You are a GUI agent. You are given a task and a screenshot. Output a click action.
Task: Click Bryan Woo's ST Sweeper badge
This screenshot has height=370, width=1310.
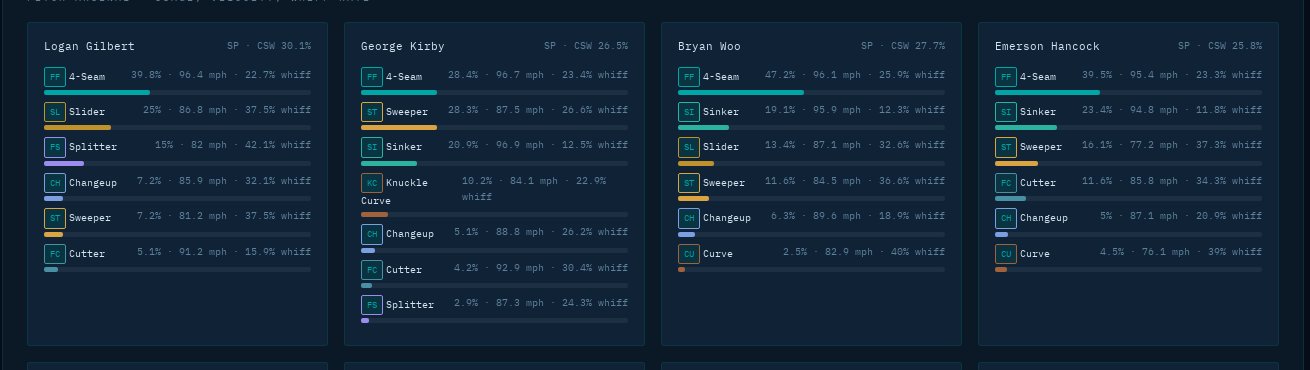coord(688,183)
